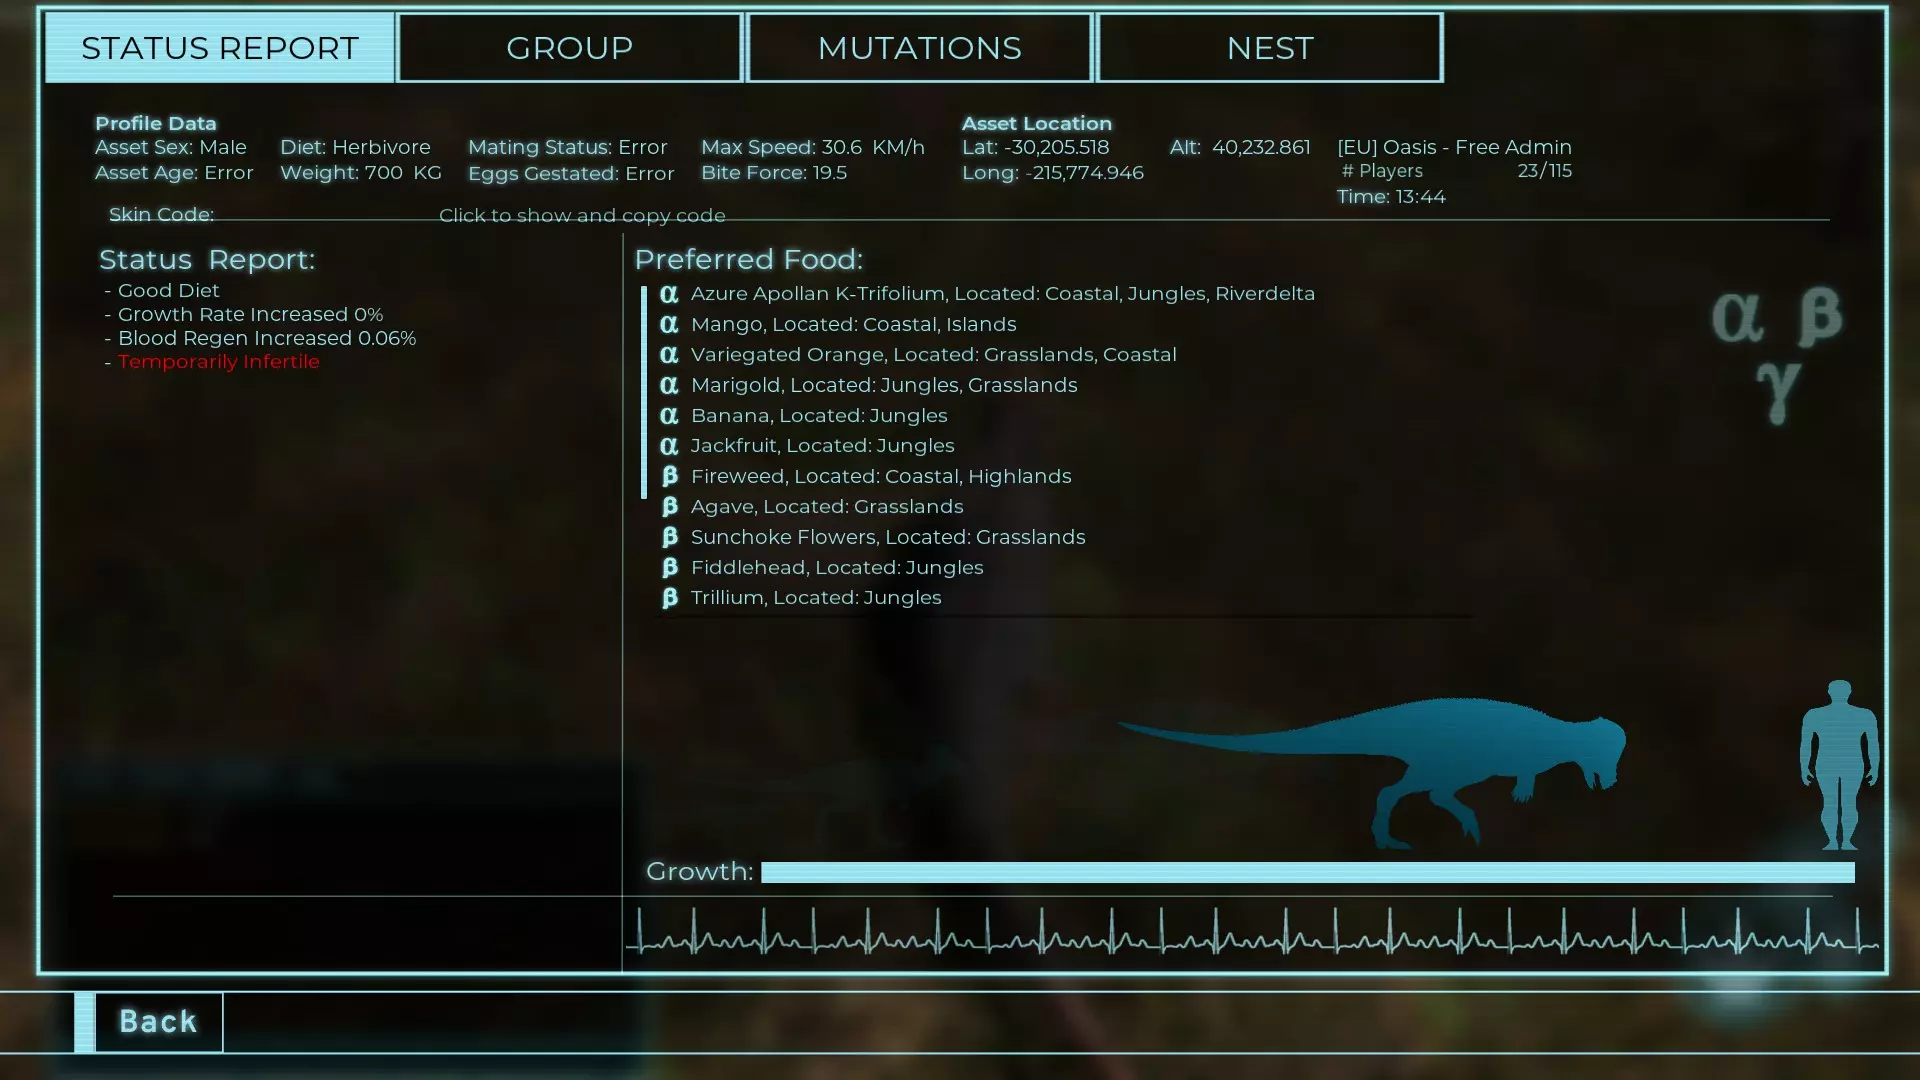Open the Group tab
This screenshot has height=1080, width=1920.
tap(569, 48)
